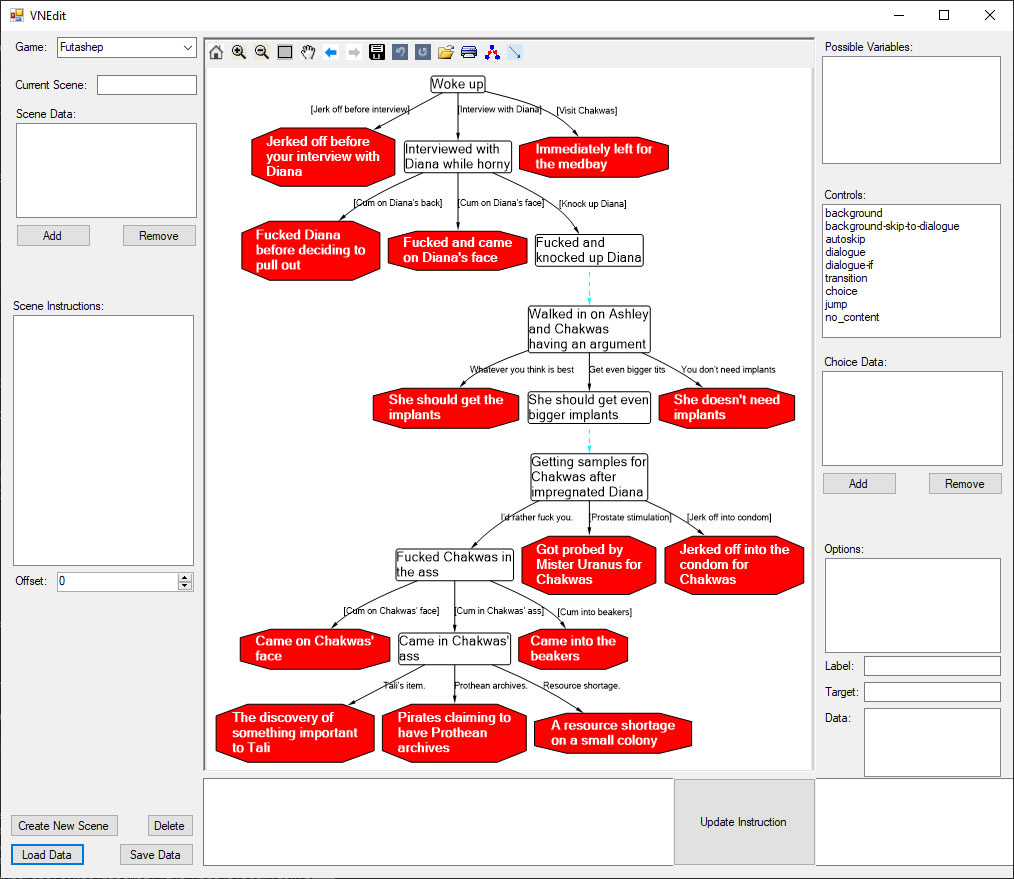Click the '[Visit Chakwas]' edge label

[587, 111]
